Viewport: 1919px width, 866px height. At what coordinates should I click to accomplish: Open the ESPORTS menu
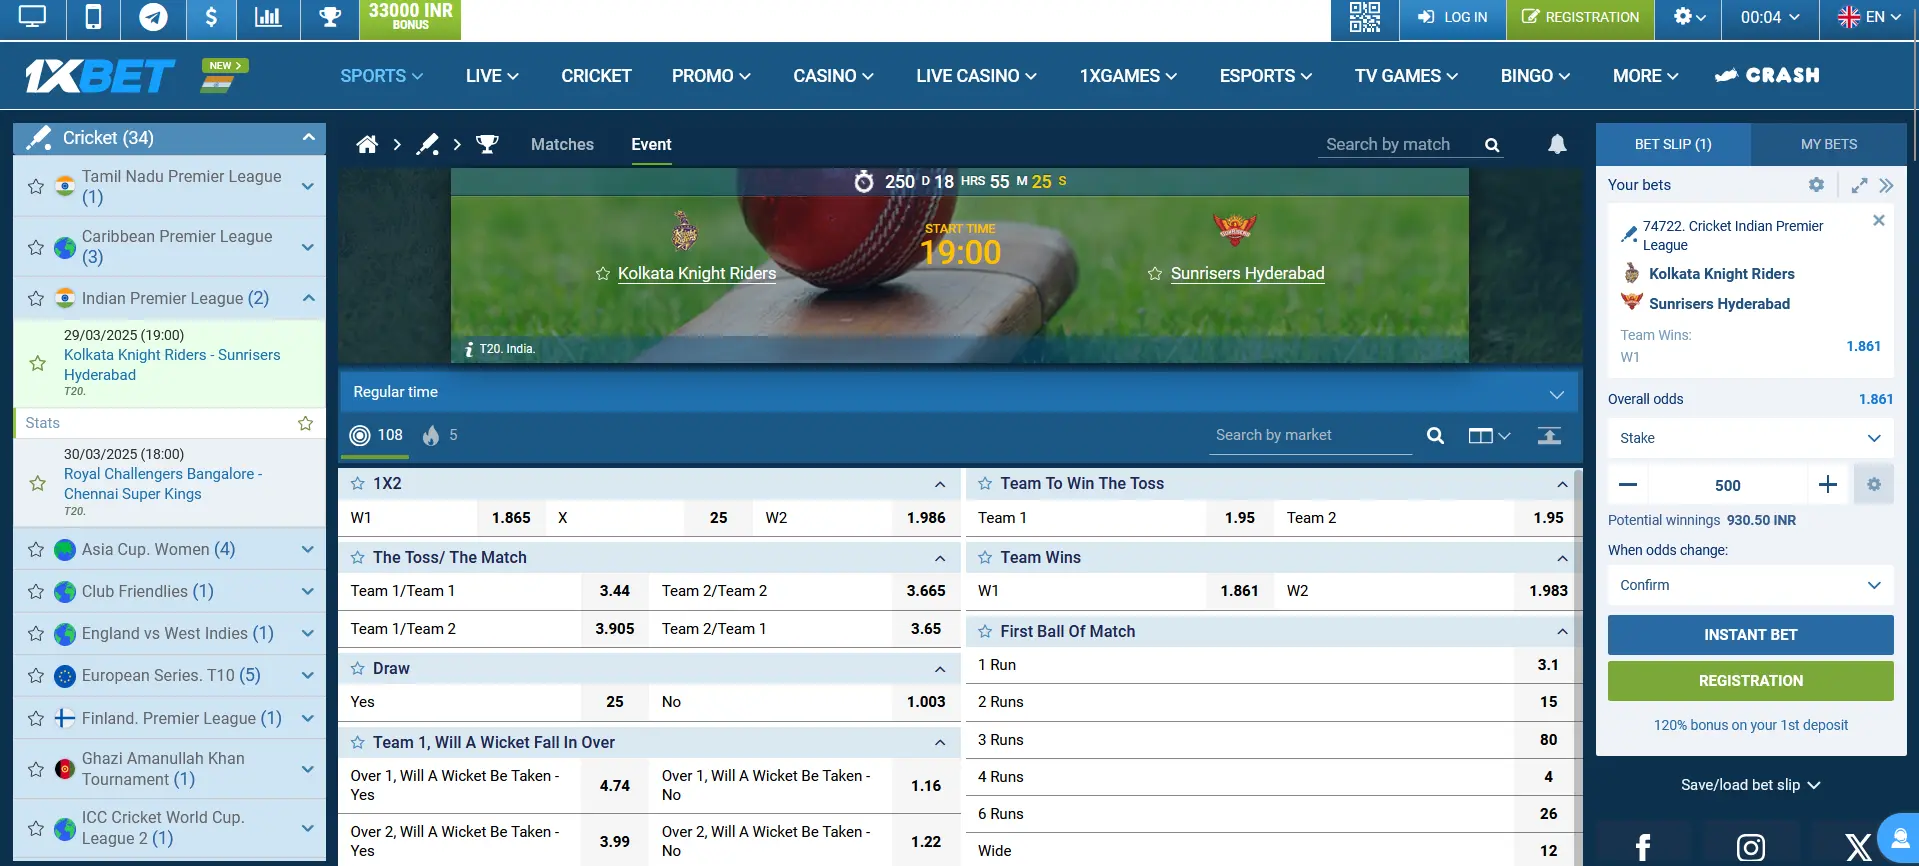1265,76
